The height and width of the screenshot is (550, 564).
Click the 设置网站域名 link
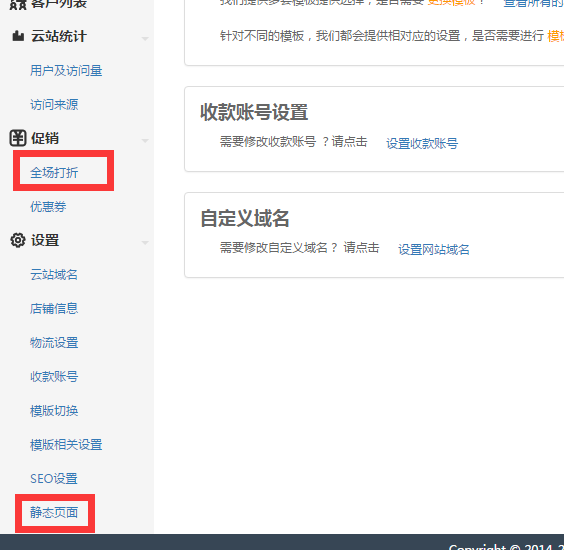click(x=434, y=250)
